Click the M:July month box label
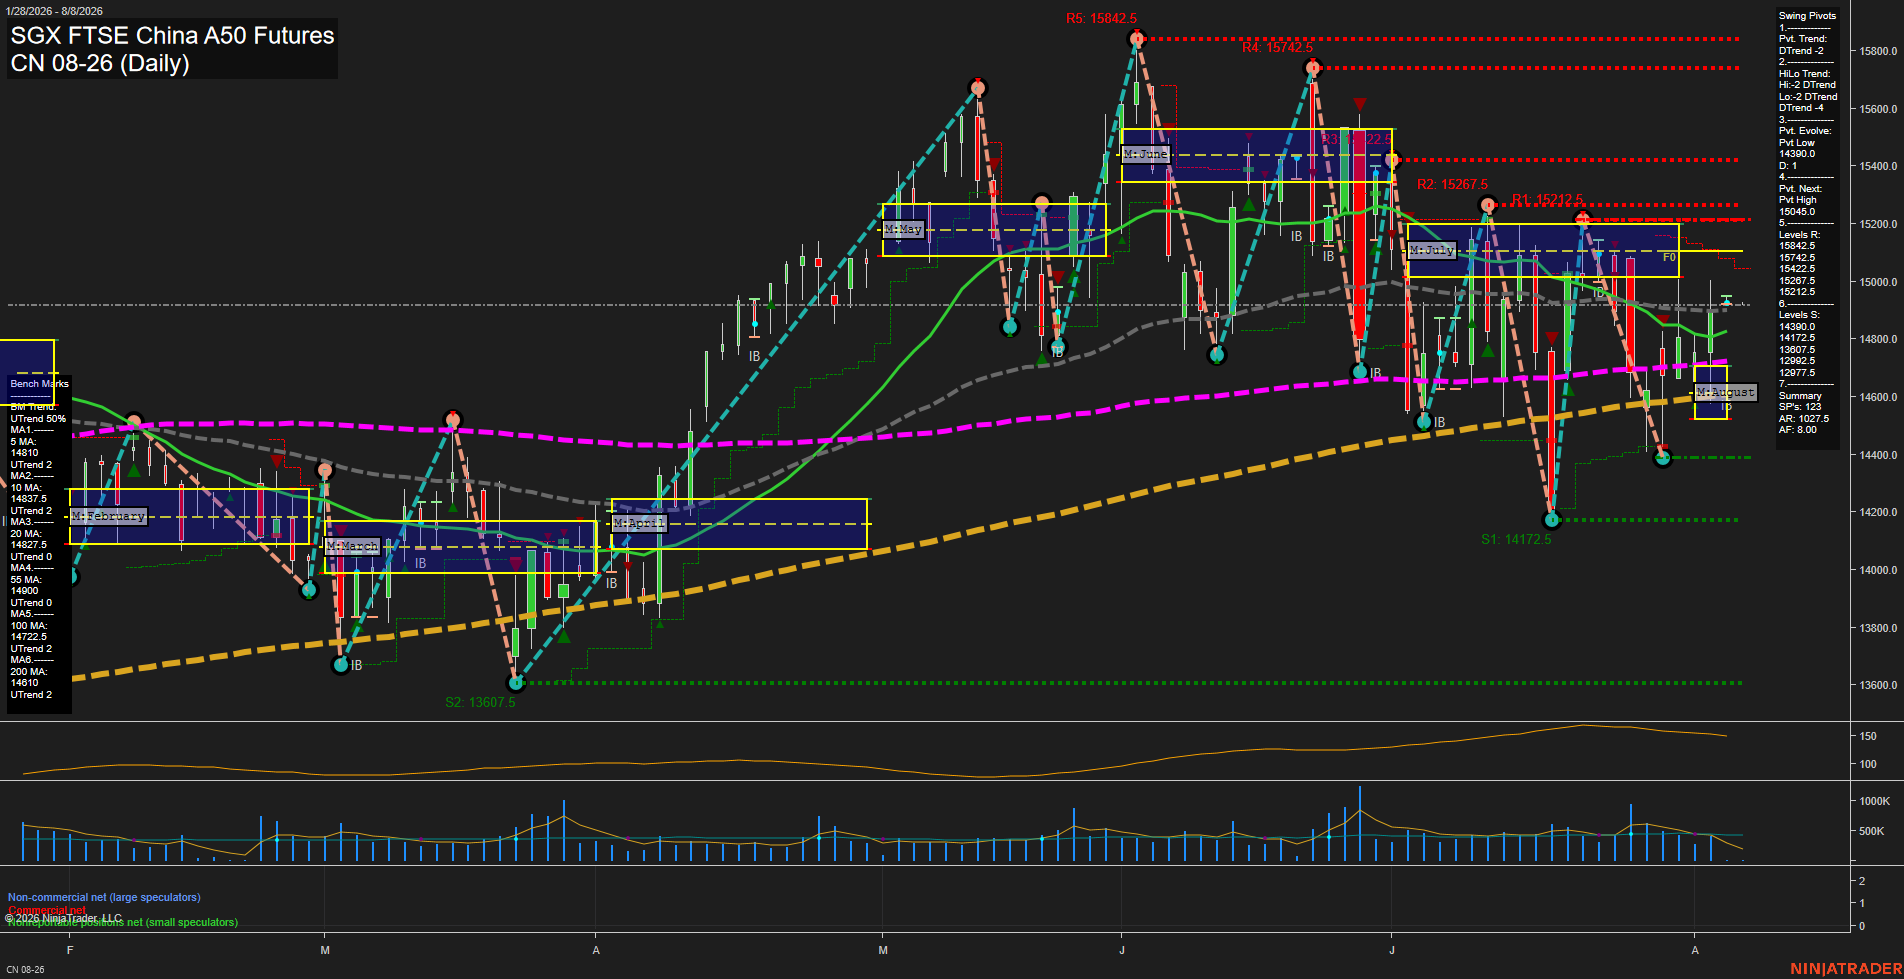Viewport: 1904px width, 979px height. (x=1432, y=250)
